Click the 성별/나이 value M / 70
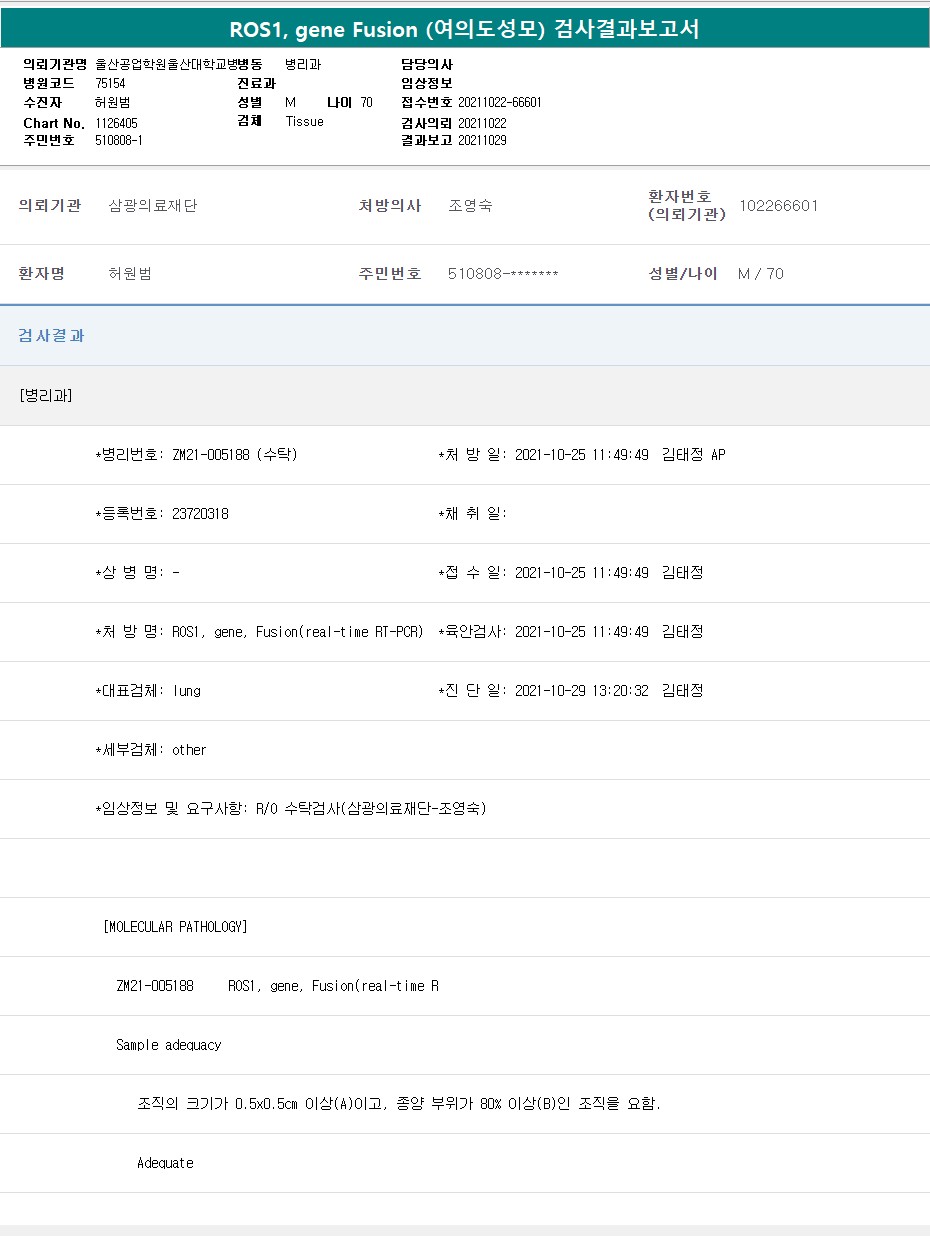This screenshot has width=930, height=1236. tap(760, 274)
